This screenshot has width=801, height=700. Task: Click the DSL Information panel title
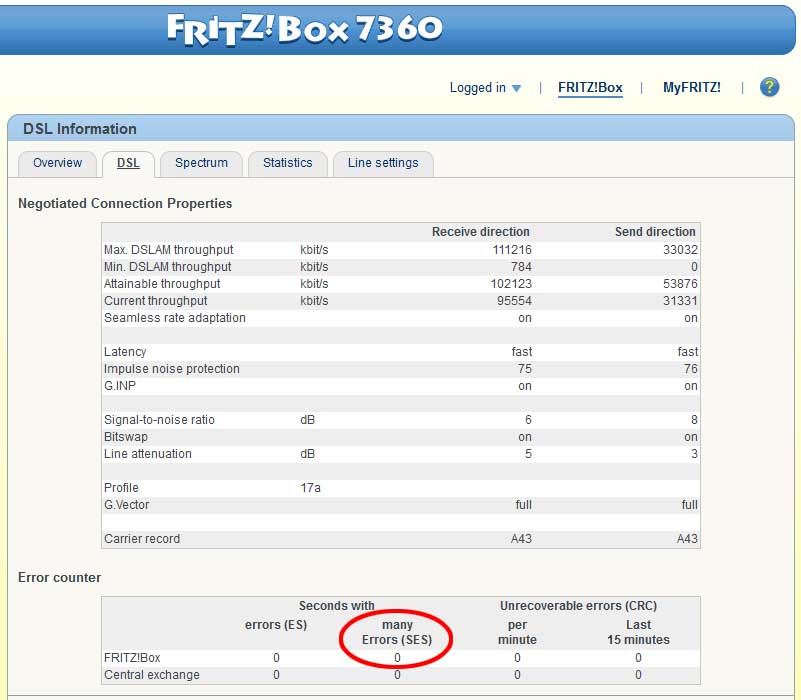[x=80, y=129]
